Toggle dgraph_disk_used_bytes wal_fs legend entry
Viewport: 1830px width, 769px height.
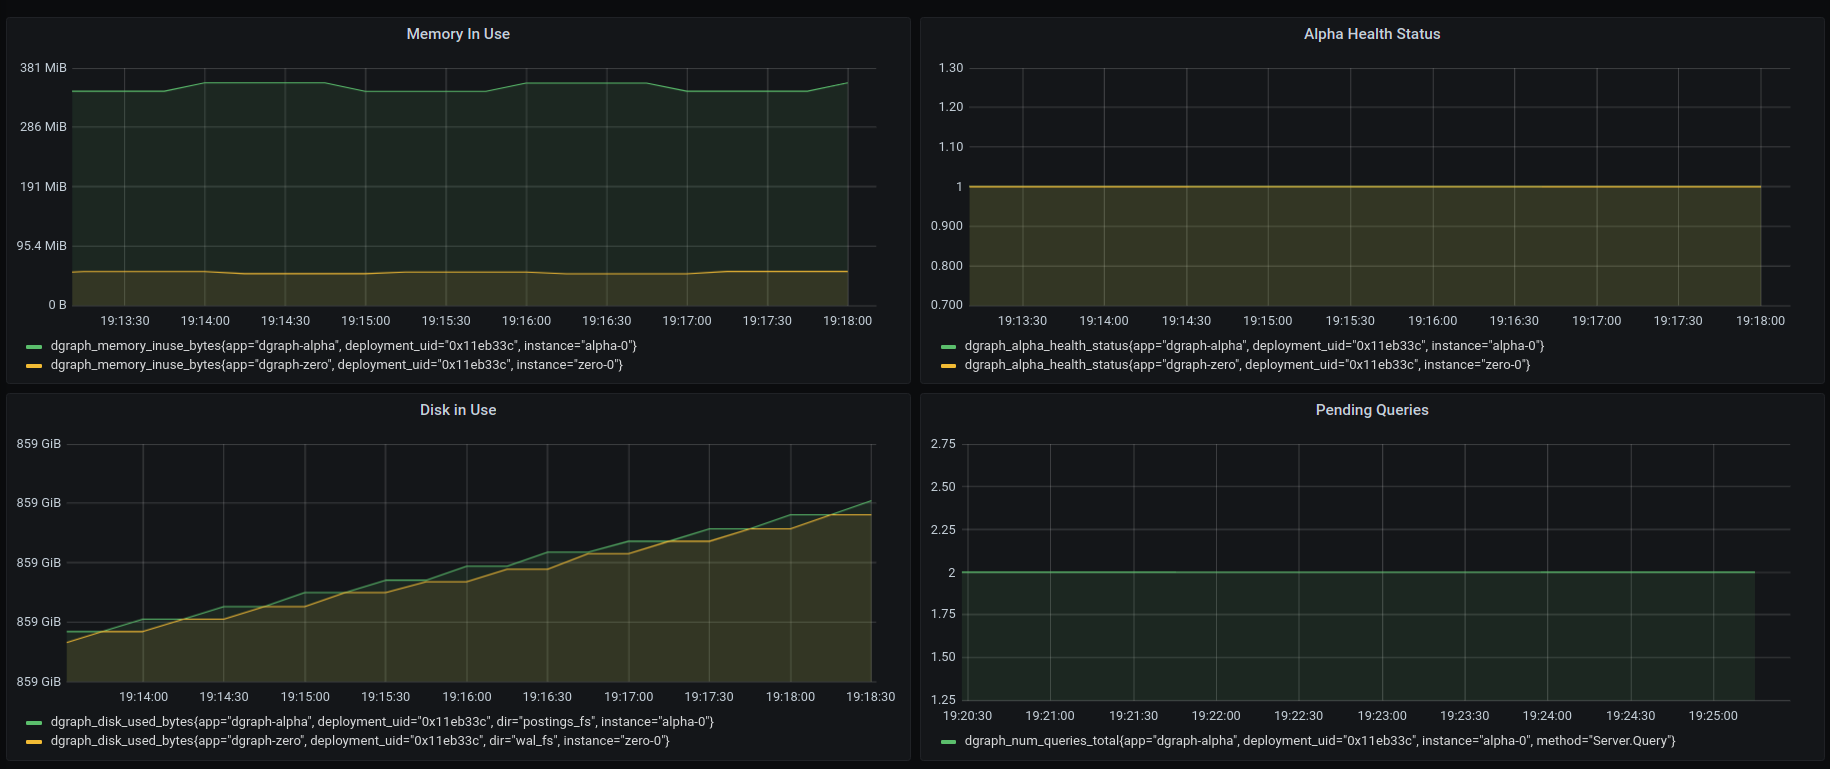pyautogui.click(x=360, y=741)
